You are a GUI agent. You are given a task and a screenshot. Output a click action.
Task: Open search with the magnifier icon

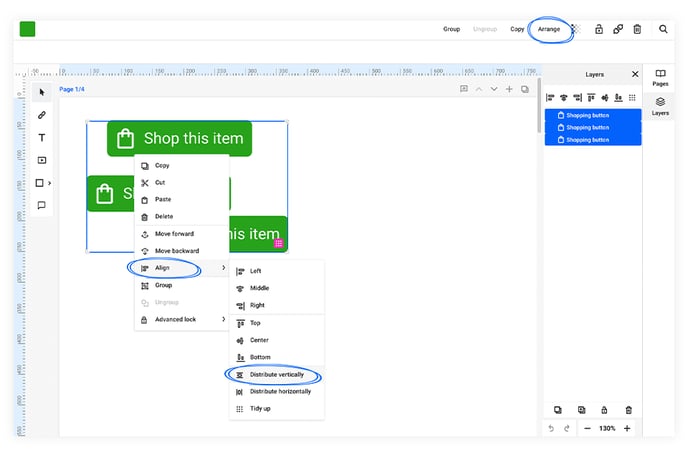(663, 29)
